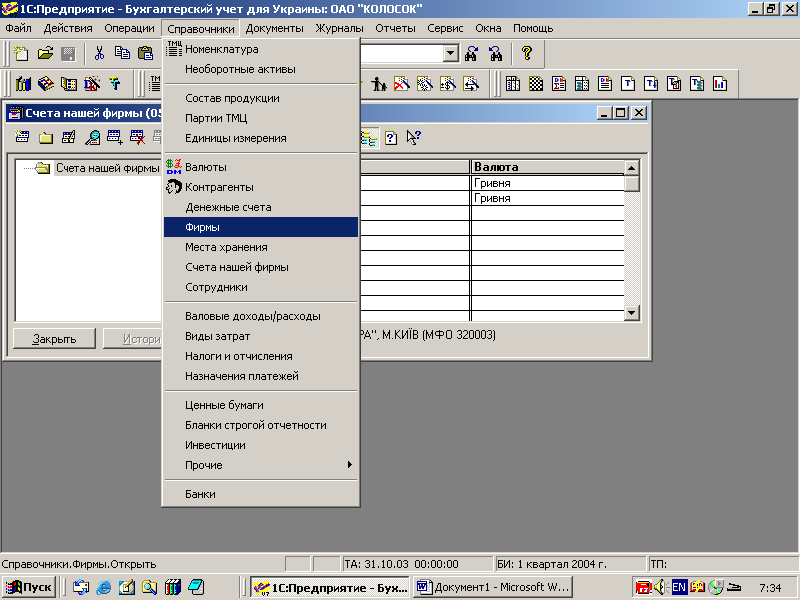Click the Internet Explorer quick launch icon
This screenshot has width=800, height=600.
tap(104, 587)
